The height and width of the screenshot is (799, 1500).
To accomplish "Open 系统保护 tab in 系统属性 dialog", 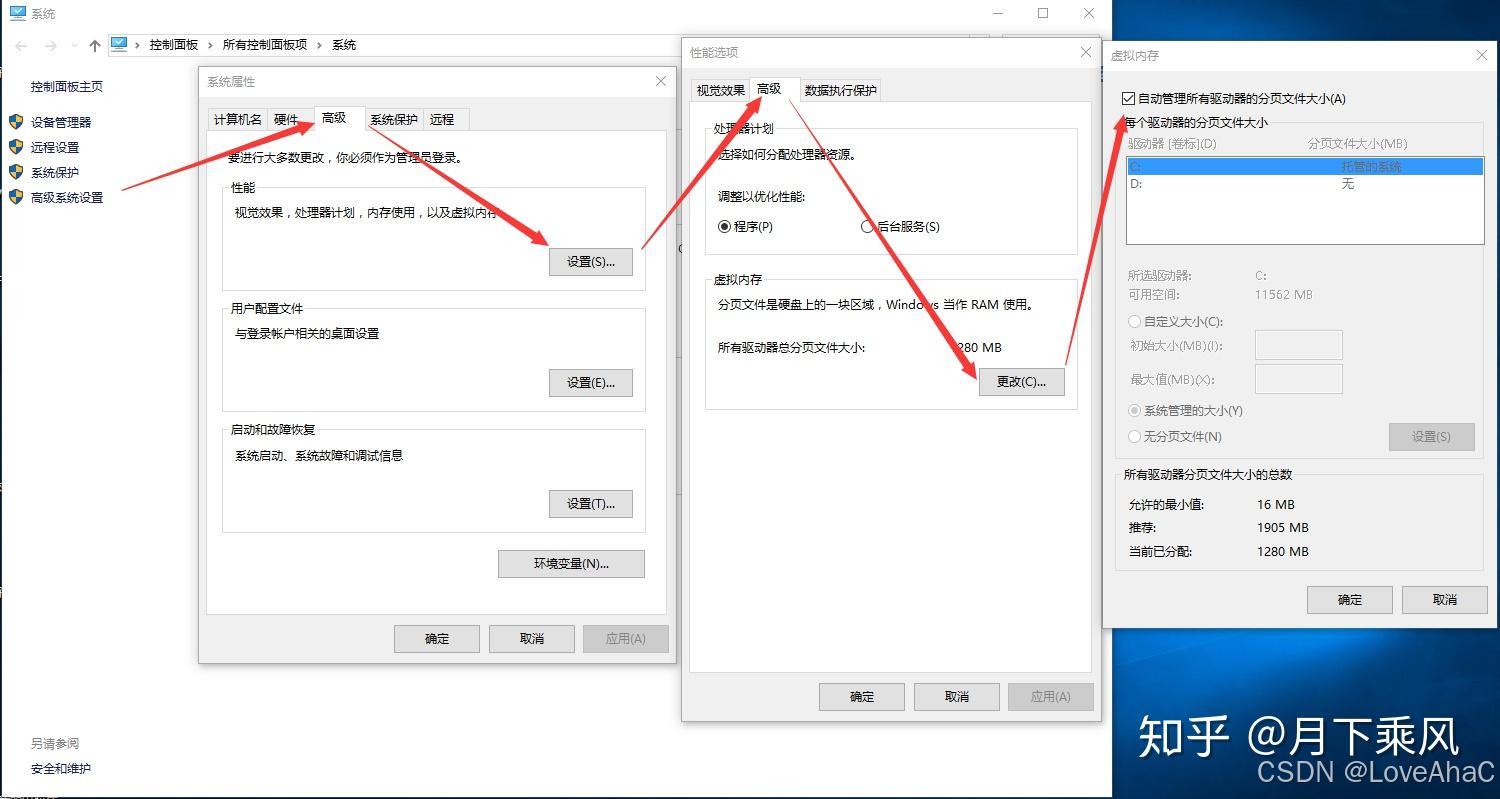I will (394, 120).
